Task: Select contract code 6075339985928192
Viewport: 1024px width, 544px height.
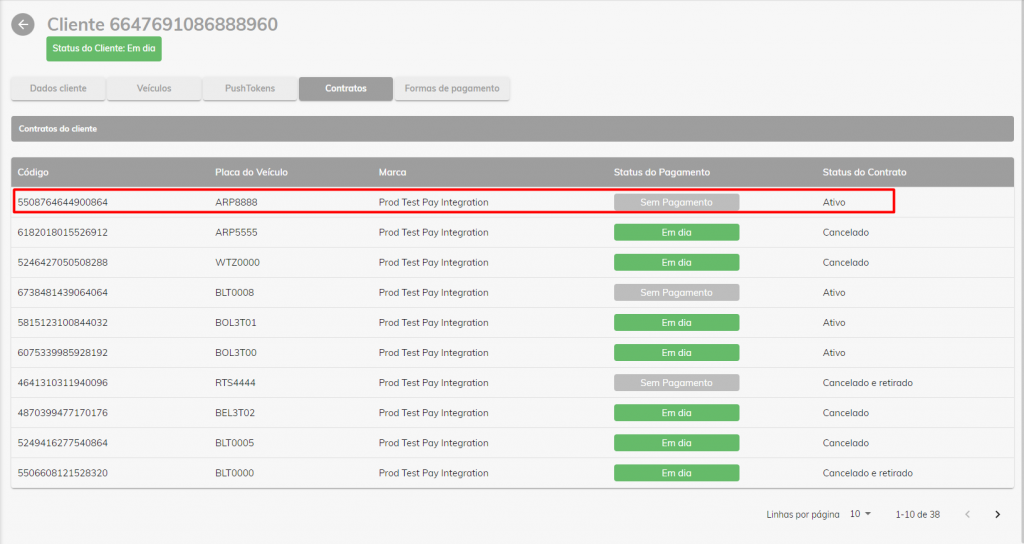Action: pos(63,353)
